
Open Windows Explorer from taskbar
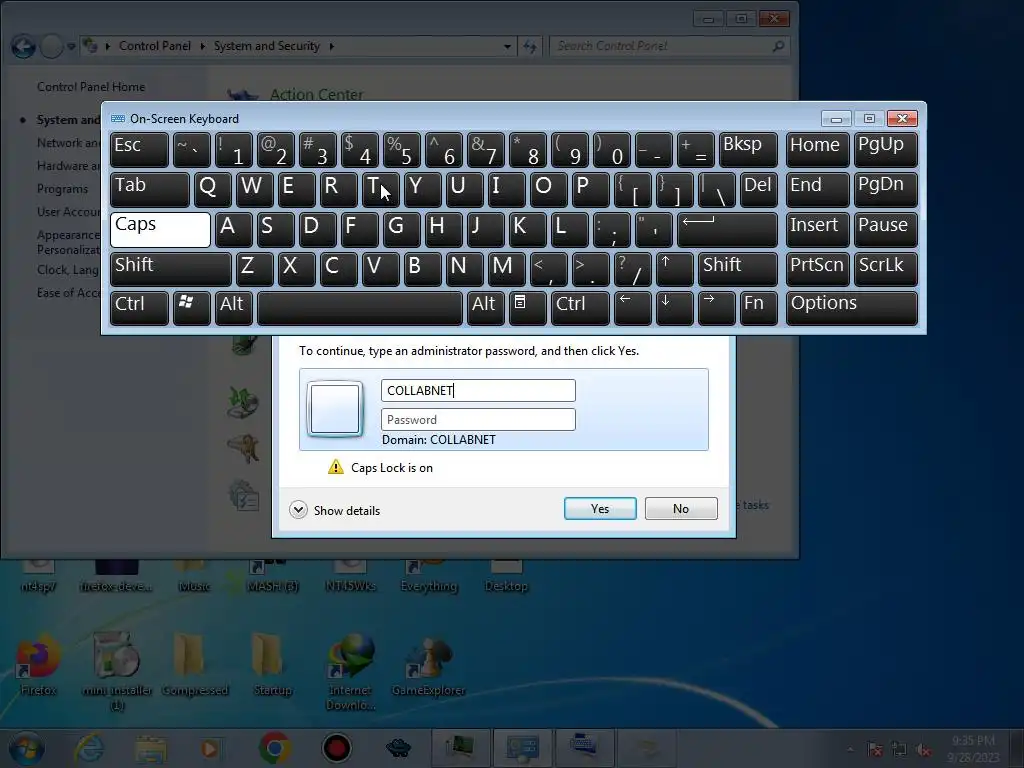(x=151, y=748)
